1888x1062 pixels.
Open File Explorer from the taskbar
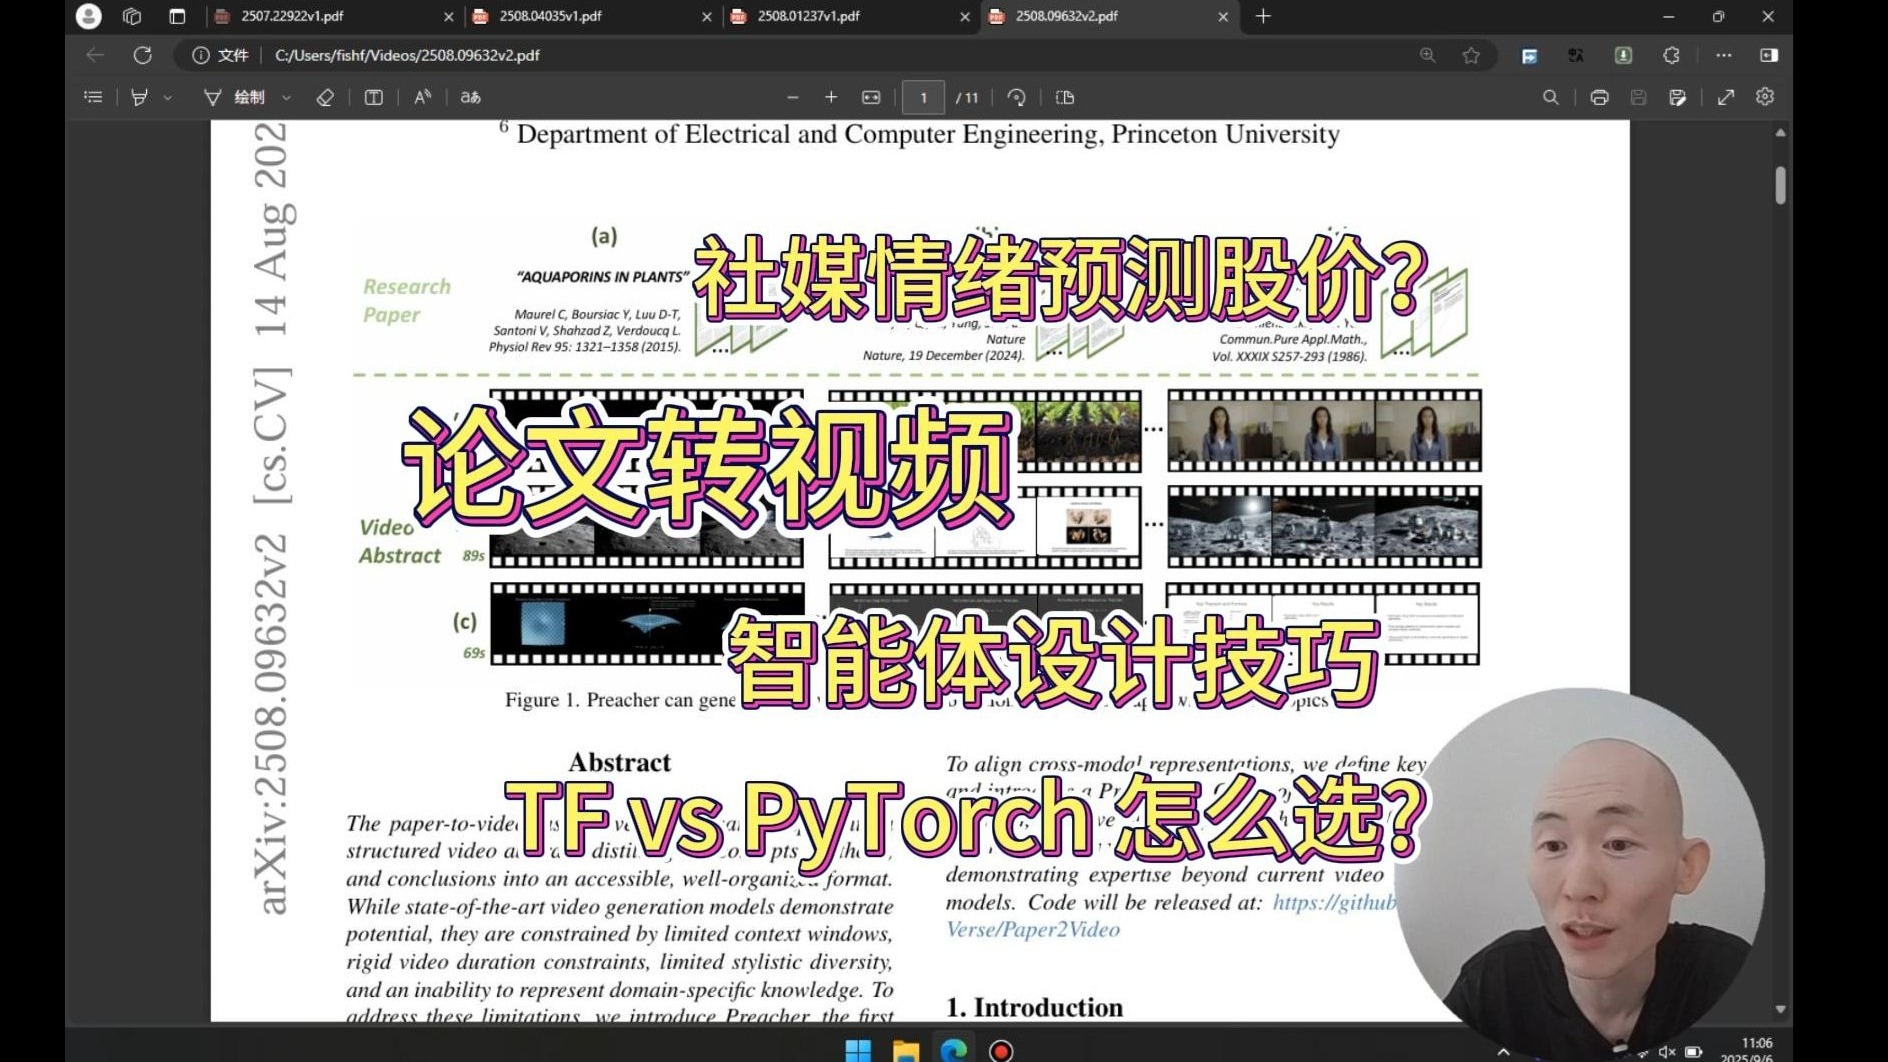pos(906,1050)
